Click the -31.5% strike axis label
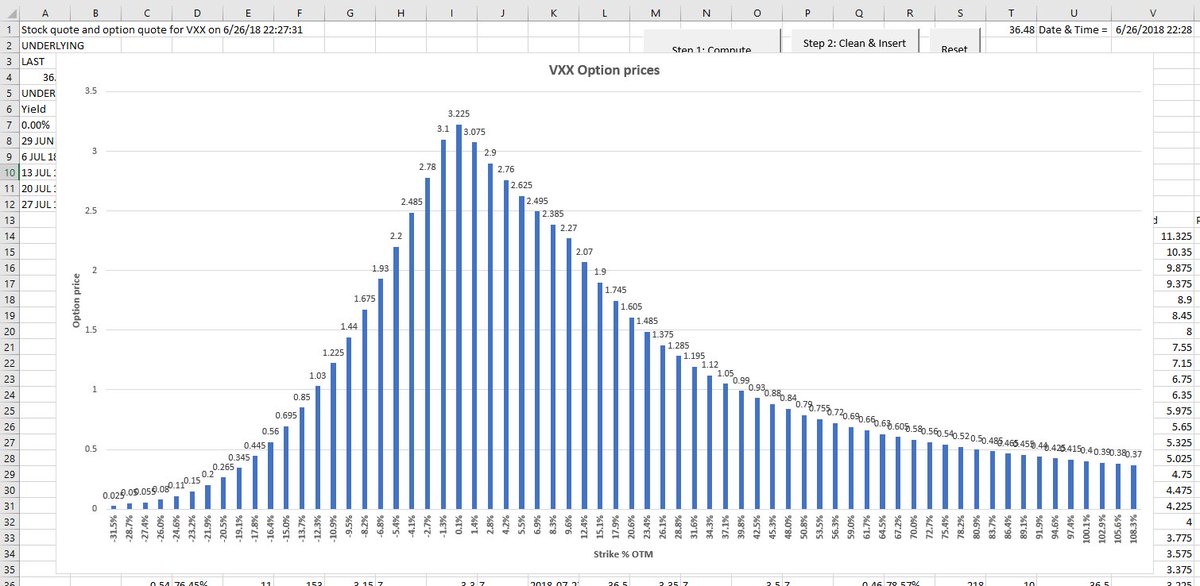1200x586 pixels. 113,530
